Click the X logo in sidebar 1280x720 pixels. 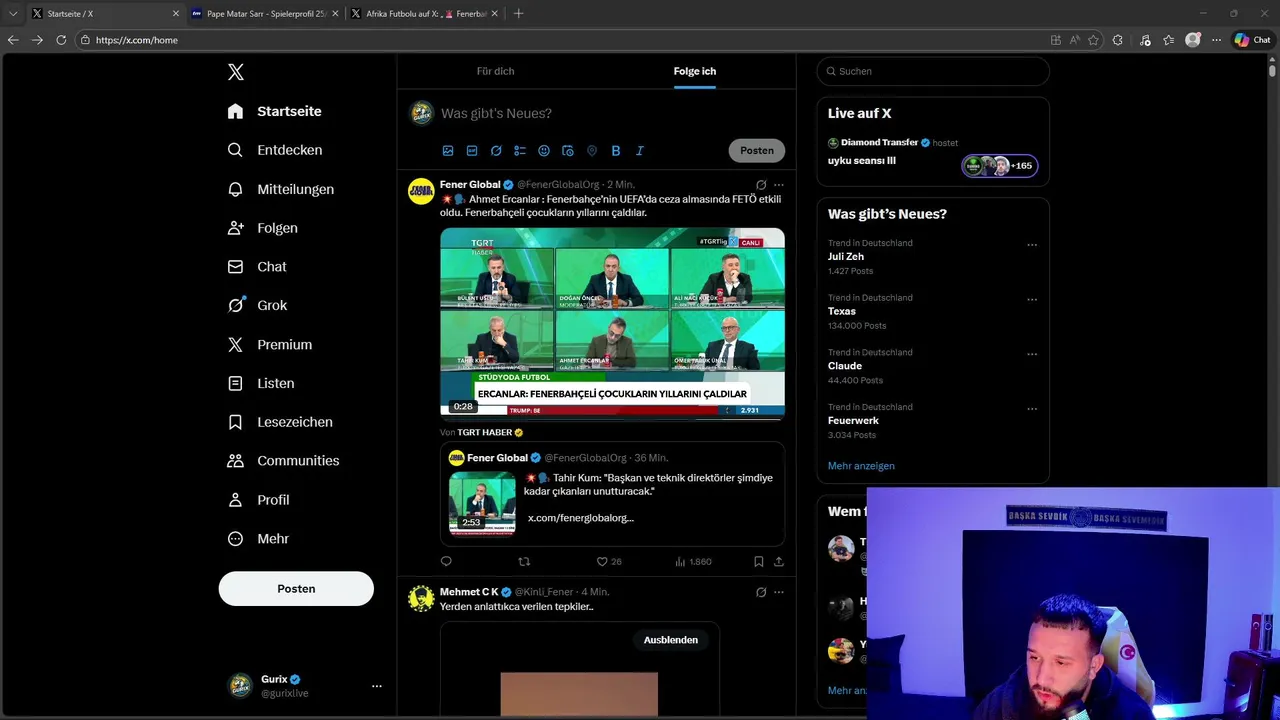236,72
